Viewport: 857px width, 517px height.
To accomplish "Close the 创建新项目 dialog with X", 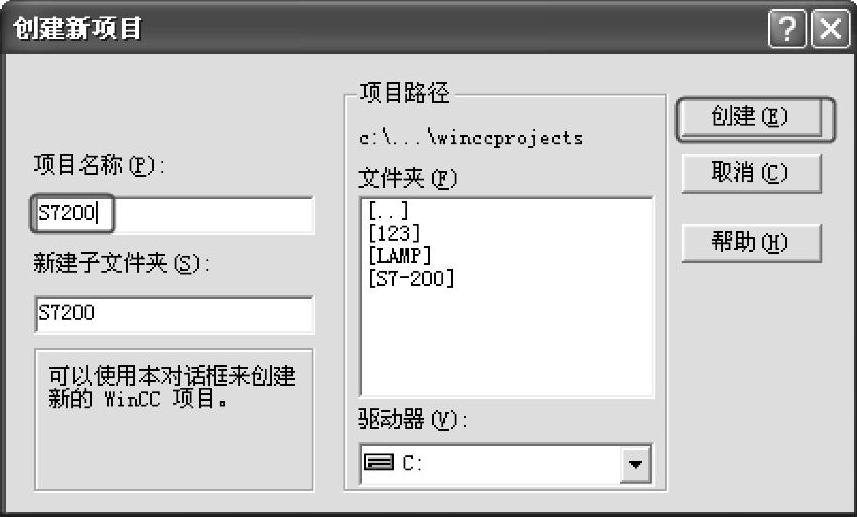I will (x=829, y=29).
